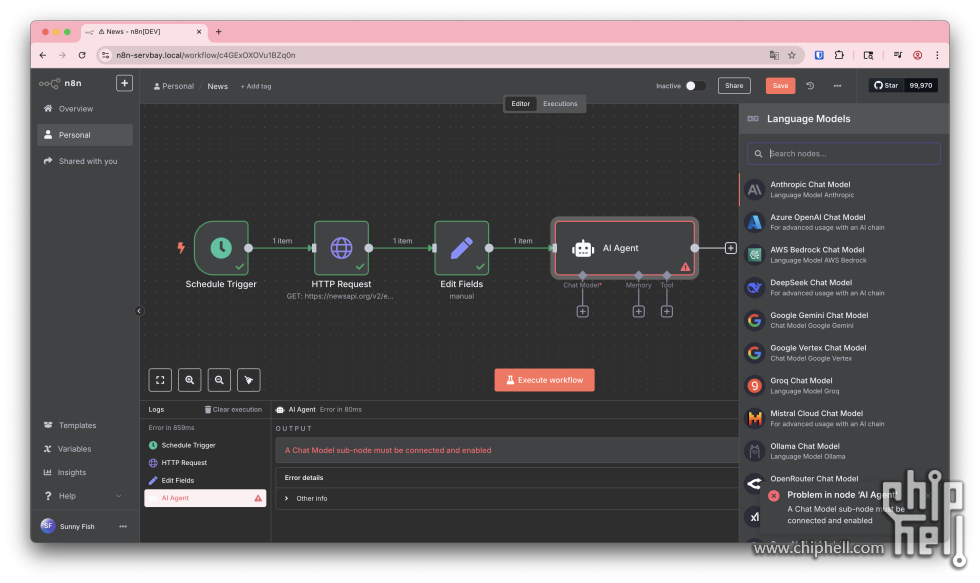This screenshot has width=980, height=583.
Task: Open Shared with you
Action: [85, 161]
